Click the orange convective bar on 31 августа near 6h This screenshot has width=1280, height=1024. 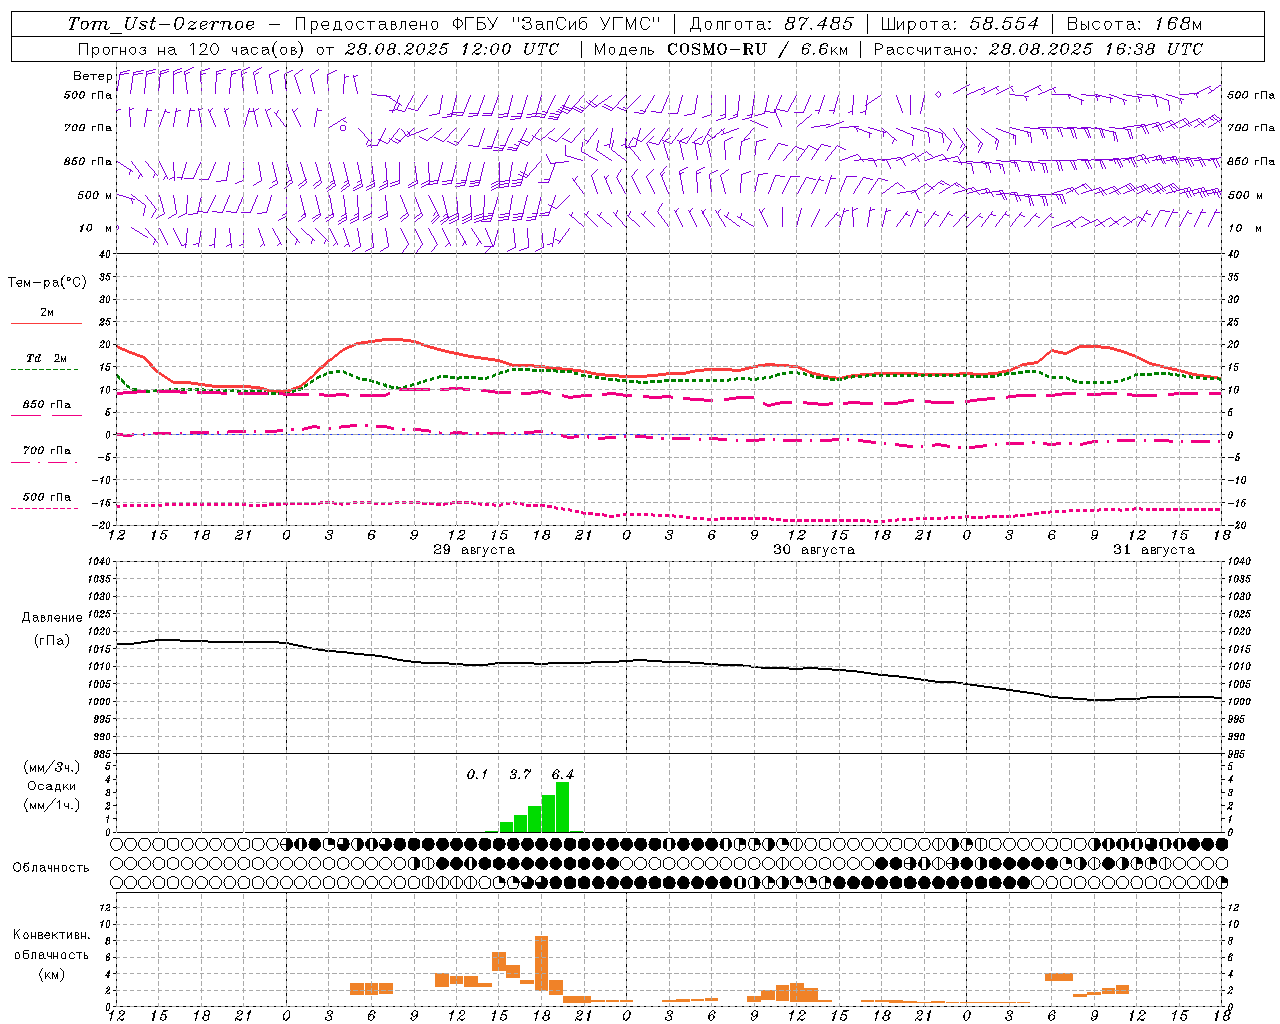coord(1058,977)
